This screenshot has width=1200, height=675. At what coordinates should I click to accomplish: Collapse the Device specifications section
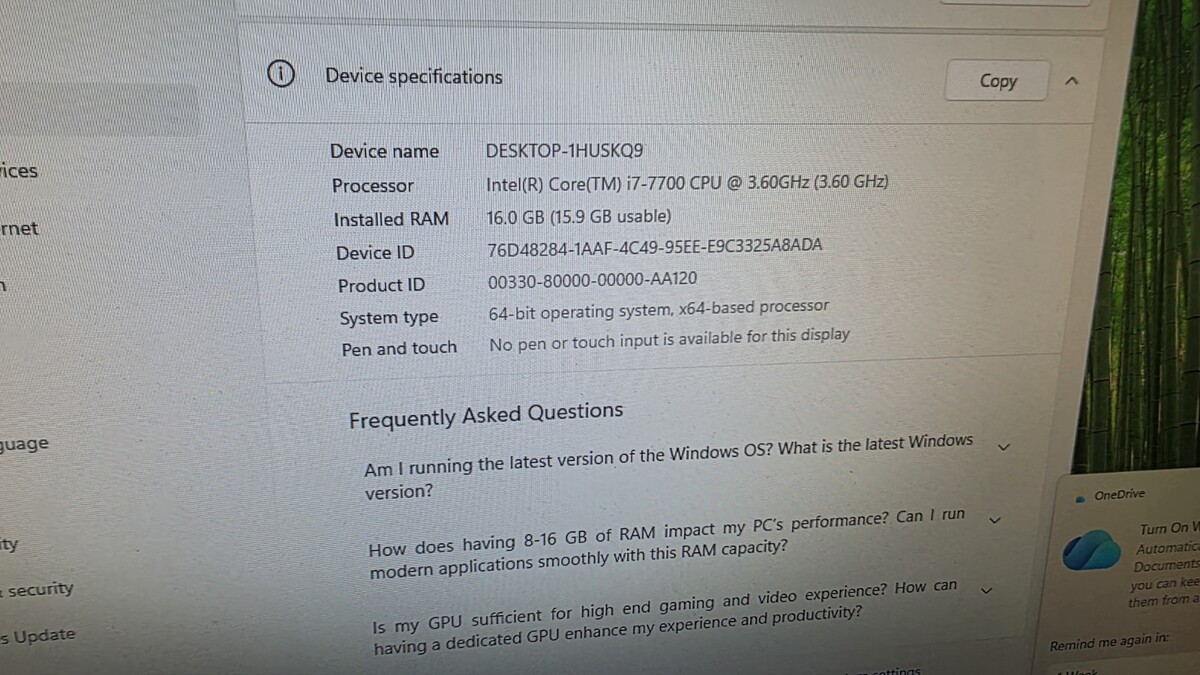click(x=1072, y=81)
